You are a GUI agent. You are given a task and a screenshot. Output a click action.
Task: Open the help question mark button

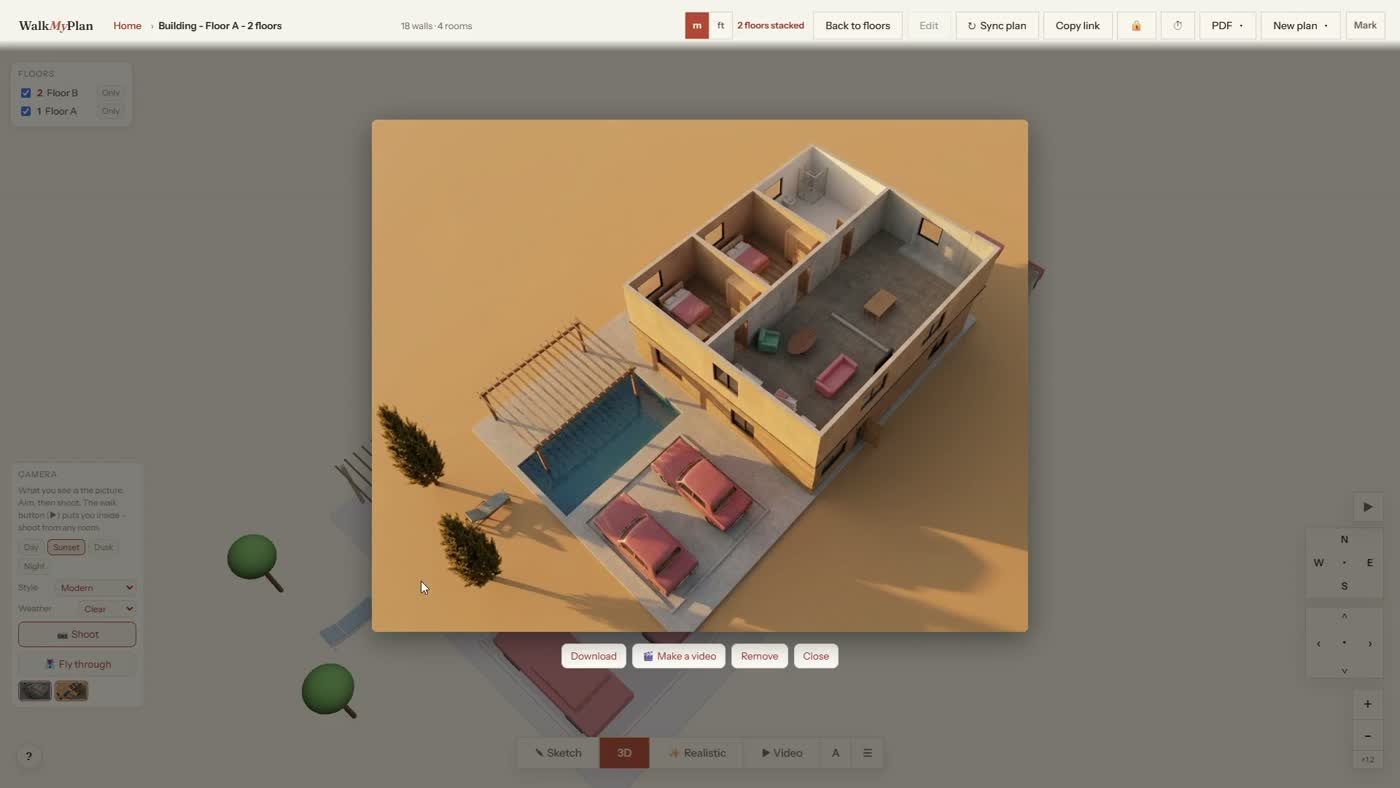29,757
